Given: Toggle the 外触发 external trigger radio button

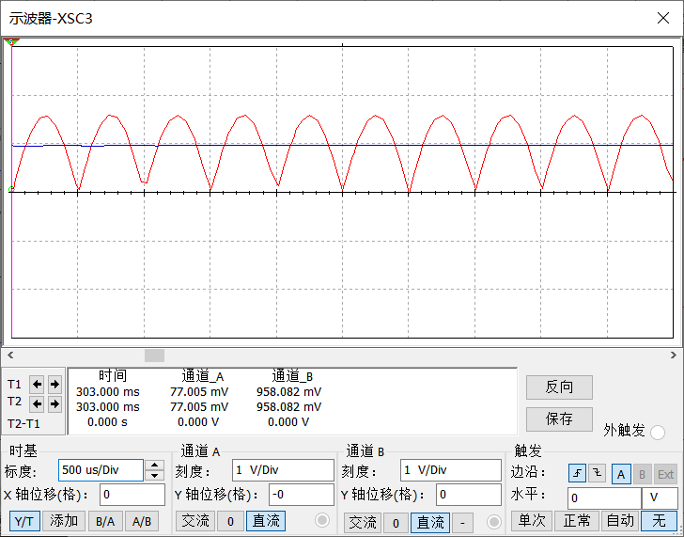Looking at the screenshot, I should tap(657, 432).
